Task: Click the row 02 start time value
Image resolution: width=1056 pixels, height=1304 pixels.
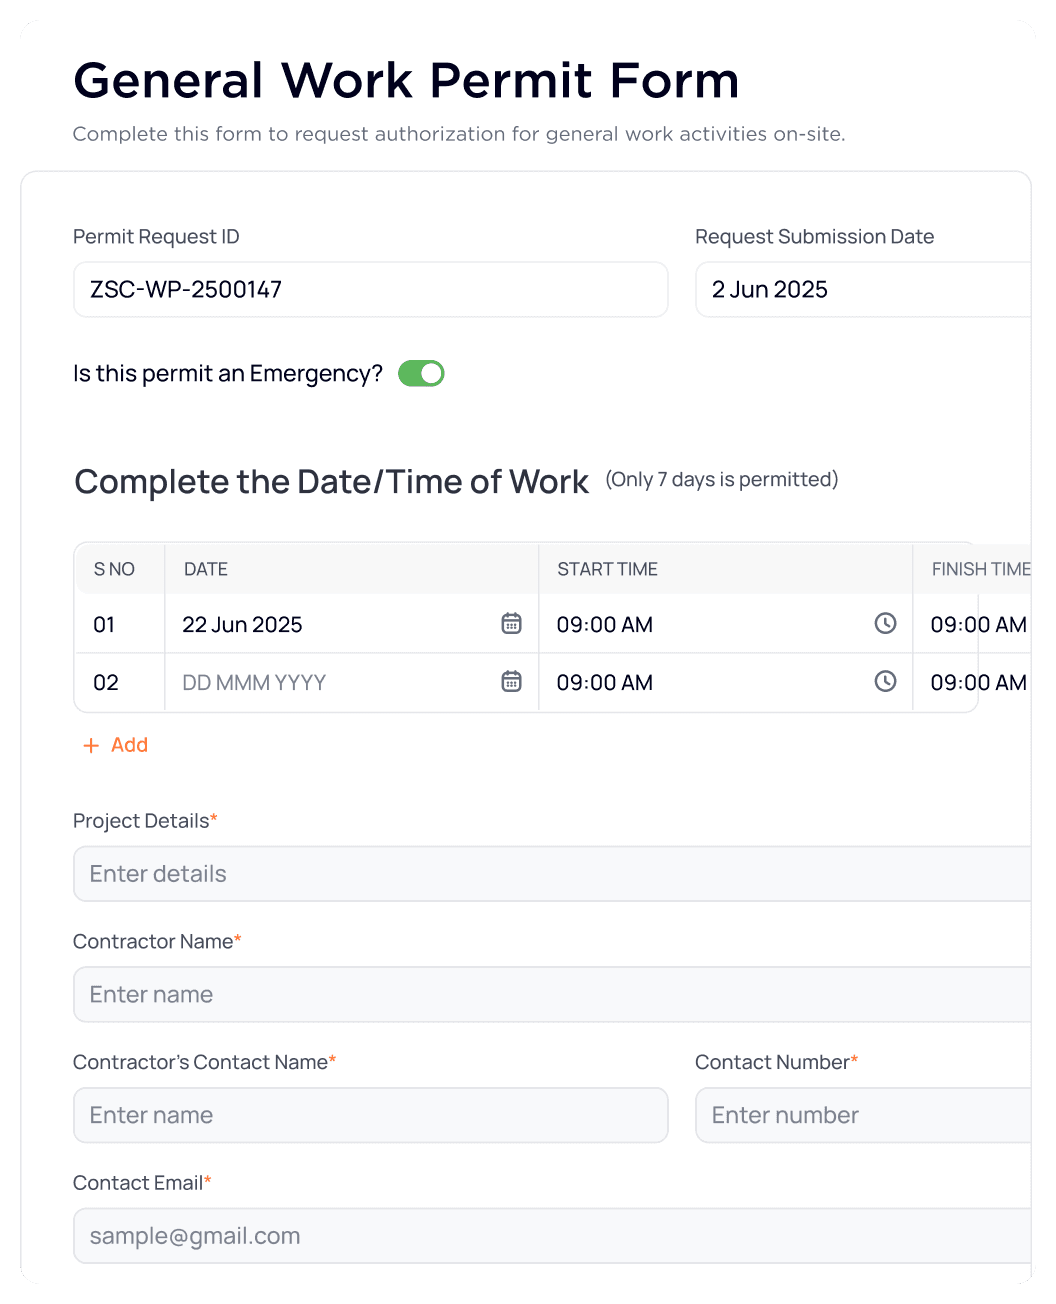Action: [x=605, y=682]
